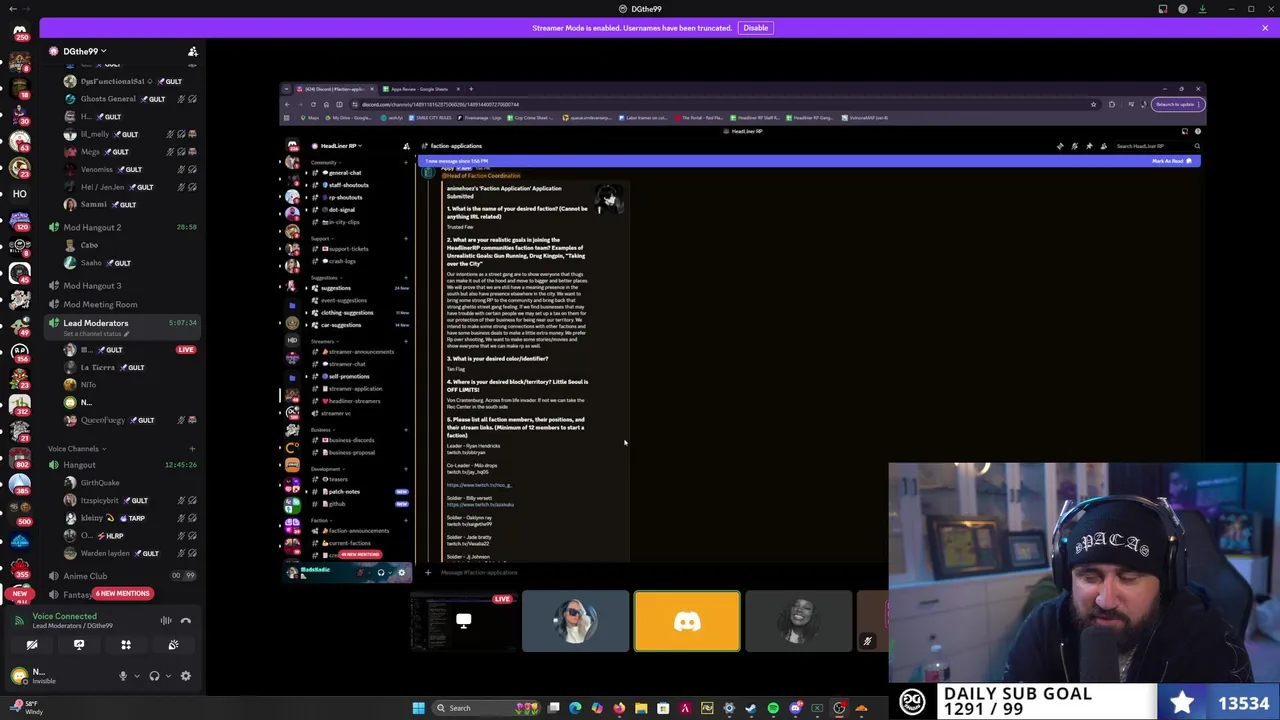Open the Discord home button in corner
Image resolution: width=1280 pixels, height=720 pixels.
[19, 31]
